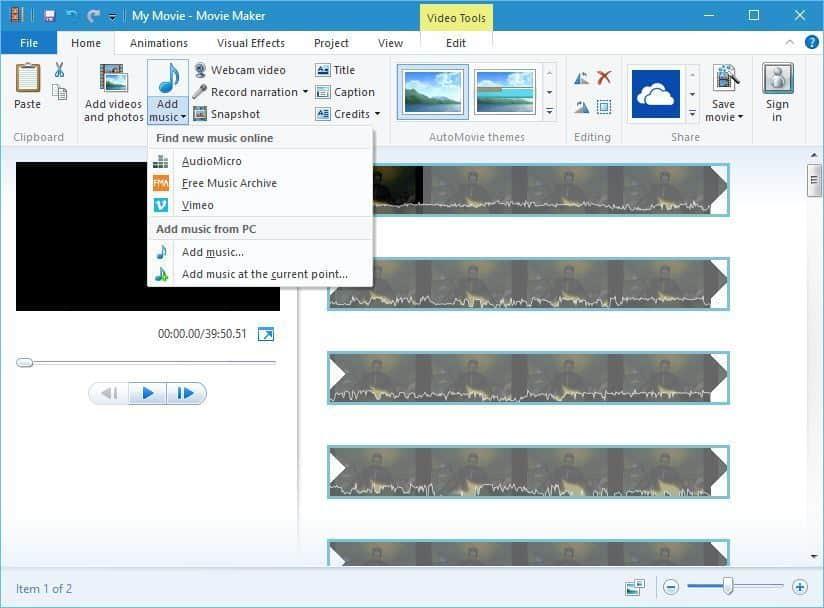Rotate the clip left

[x=582, y=78]
